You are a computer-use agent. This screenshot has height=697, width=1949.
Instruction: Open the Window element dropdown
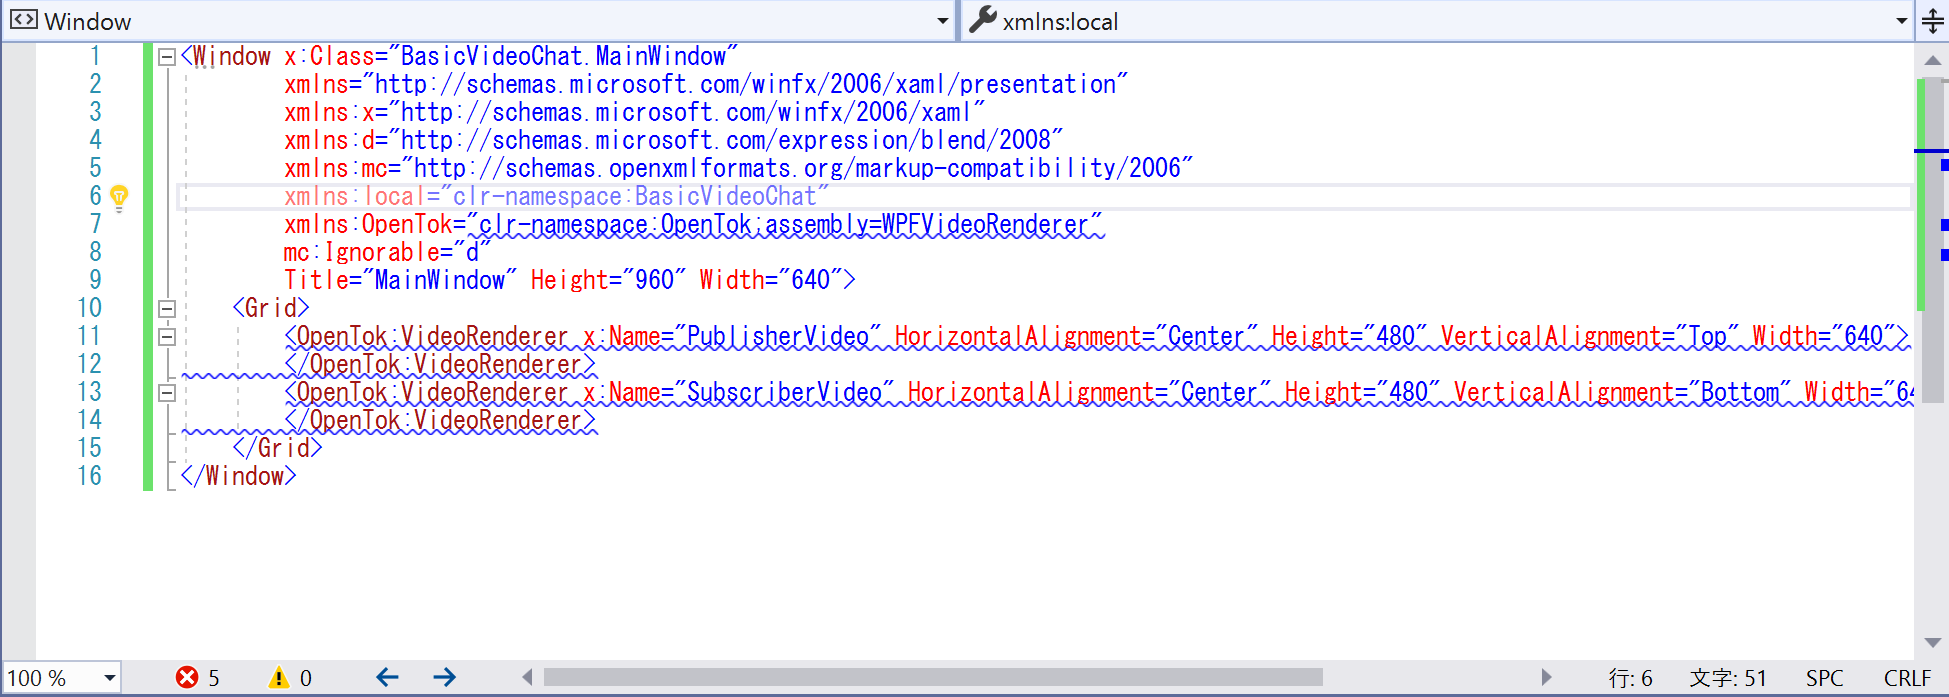coord(942,21)
